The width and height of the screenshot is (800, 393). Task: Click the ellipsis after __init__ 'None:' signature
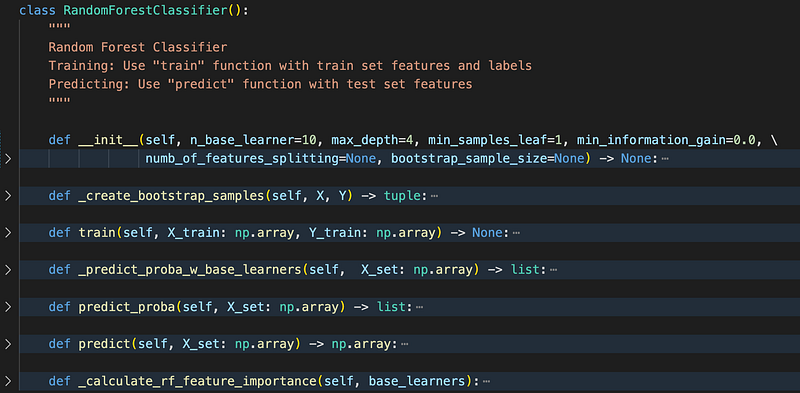665,159
